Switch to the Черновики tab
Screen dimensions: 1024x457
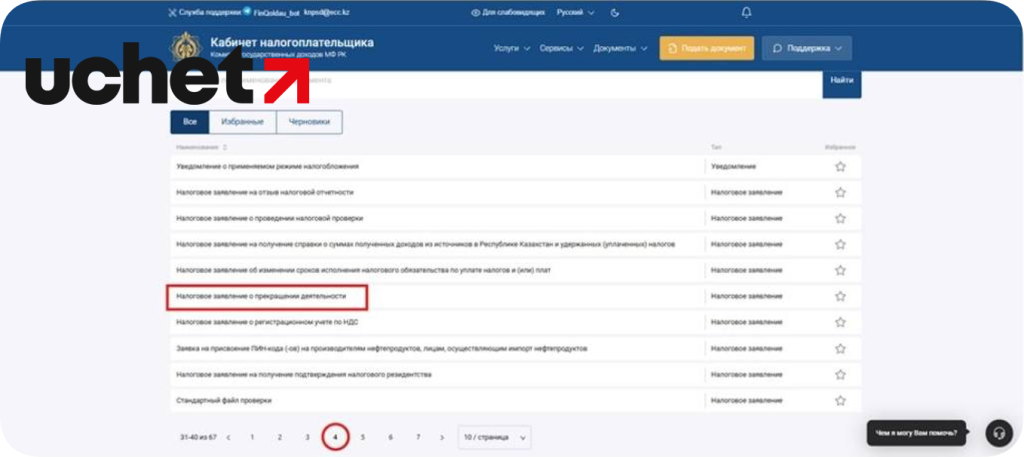coord(309,122)
